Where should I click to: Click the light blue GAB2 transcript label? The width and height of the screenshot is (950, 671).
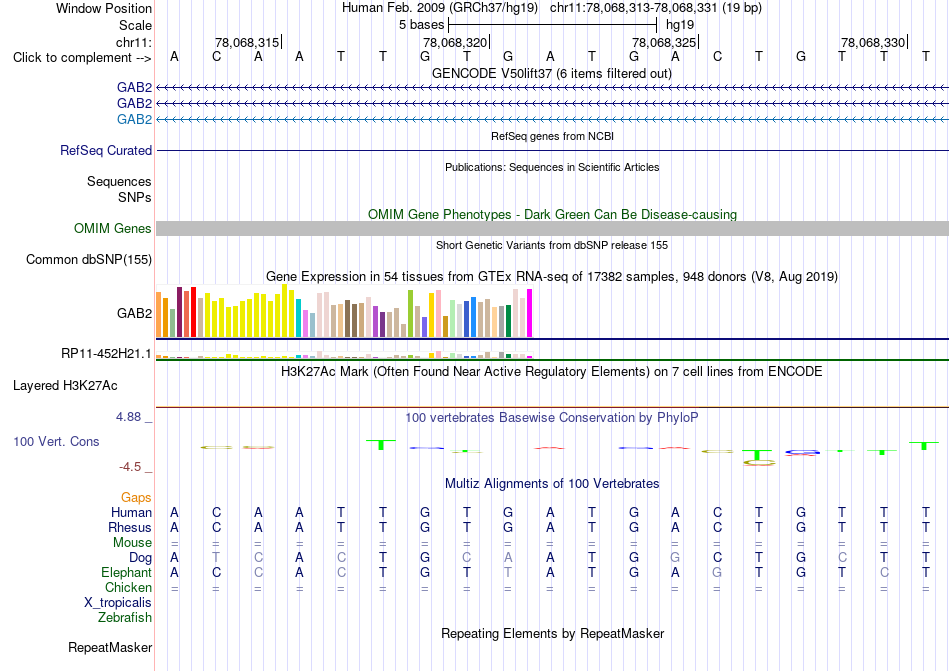(135, 119)
